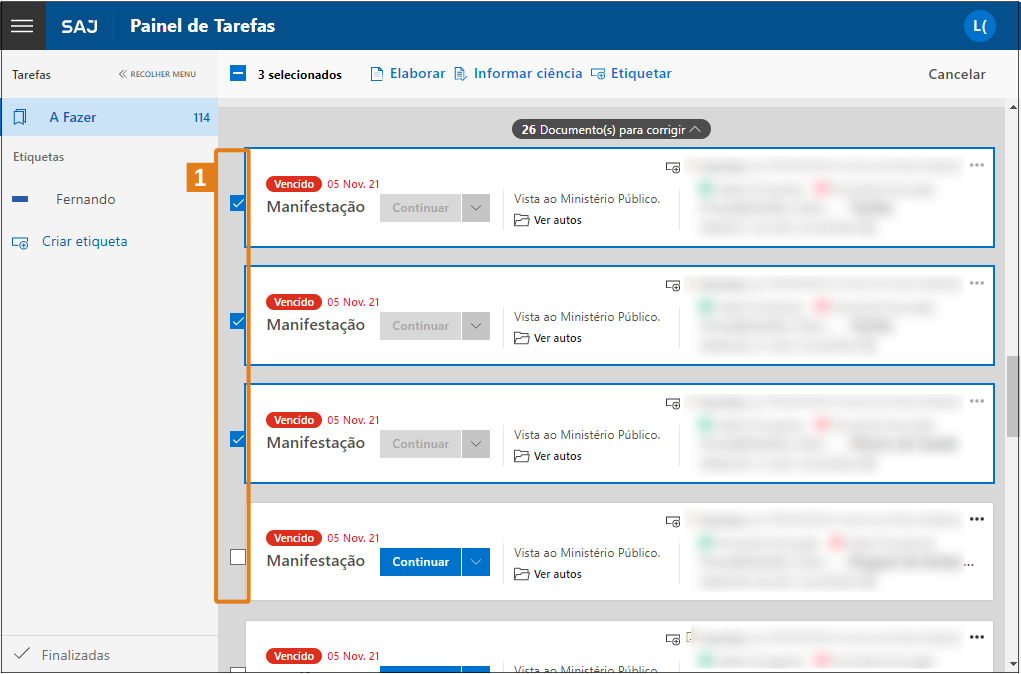Click the Elaborar document icon
The height and width of the screenshot is (674, 1021).
[377, 74]
